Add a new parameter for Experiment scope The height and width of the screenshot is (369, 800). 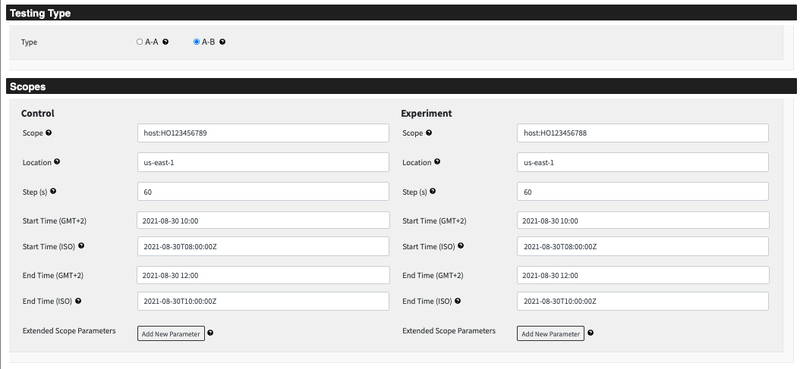point(551,334)
